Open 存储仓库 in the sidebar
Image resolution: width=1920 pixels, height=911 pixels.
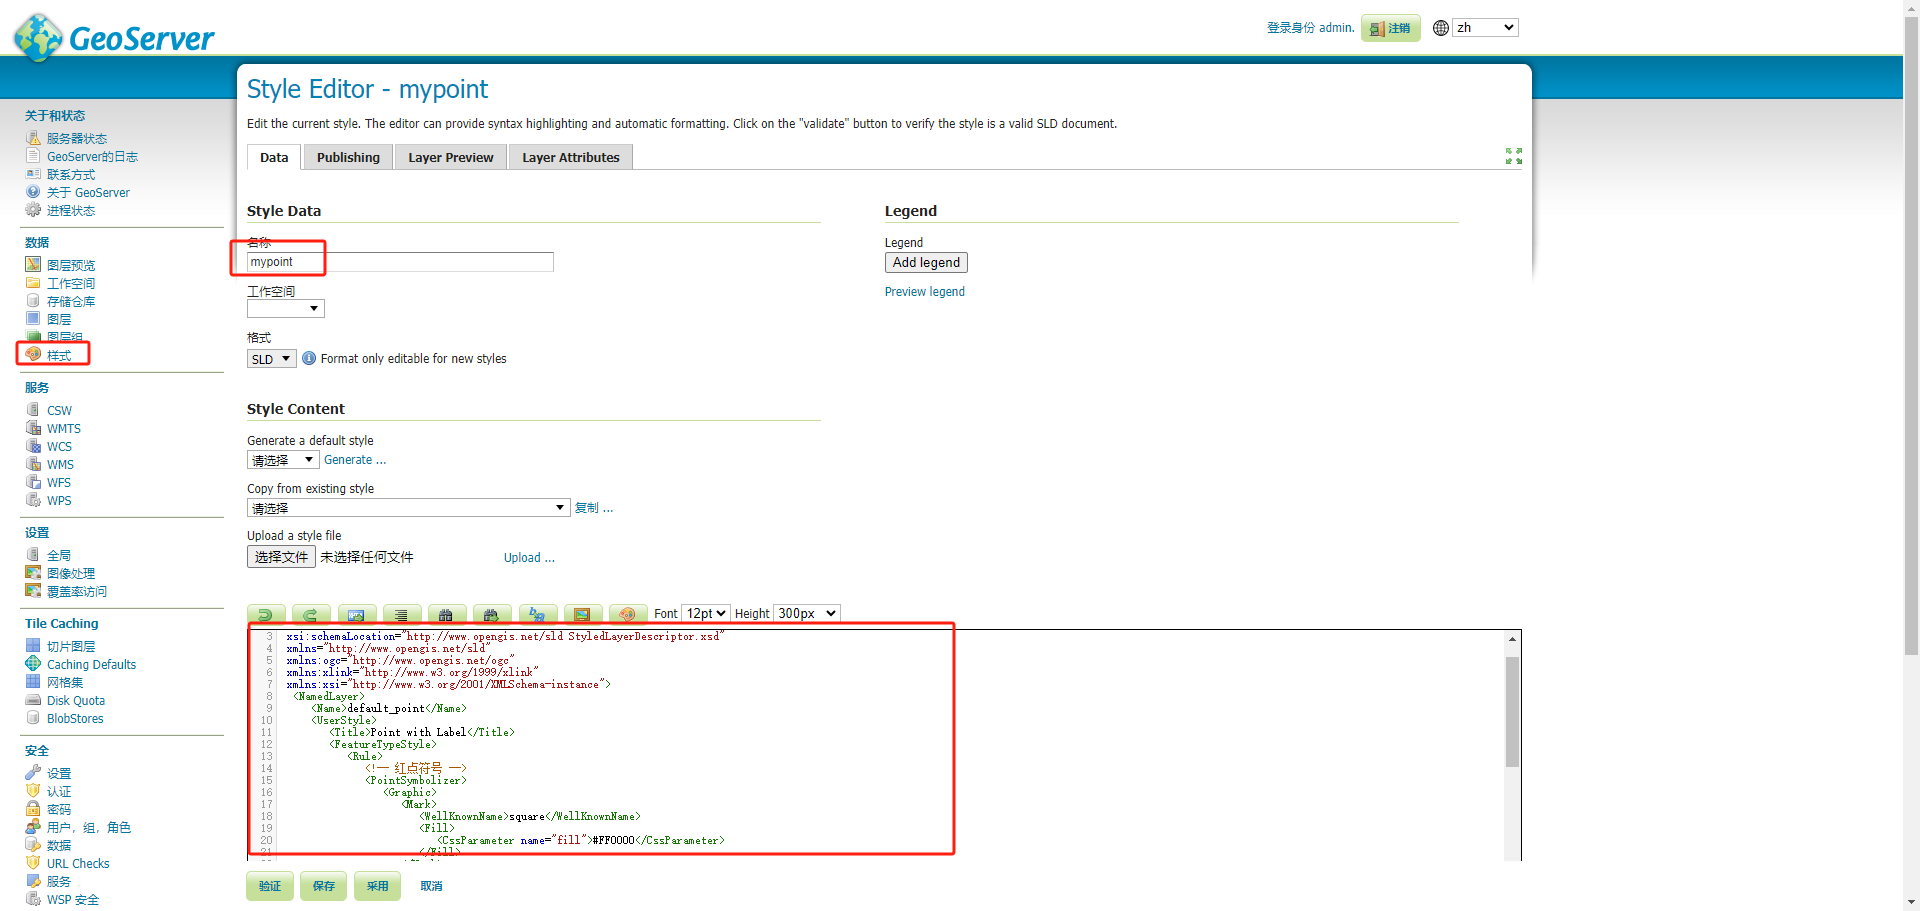tap(71, 302)
